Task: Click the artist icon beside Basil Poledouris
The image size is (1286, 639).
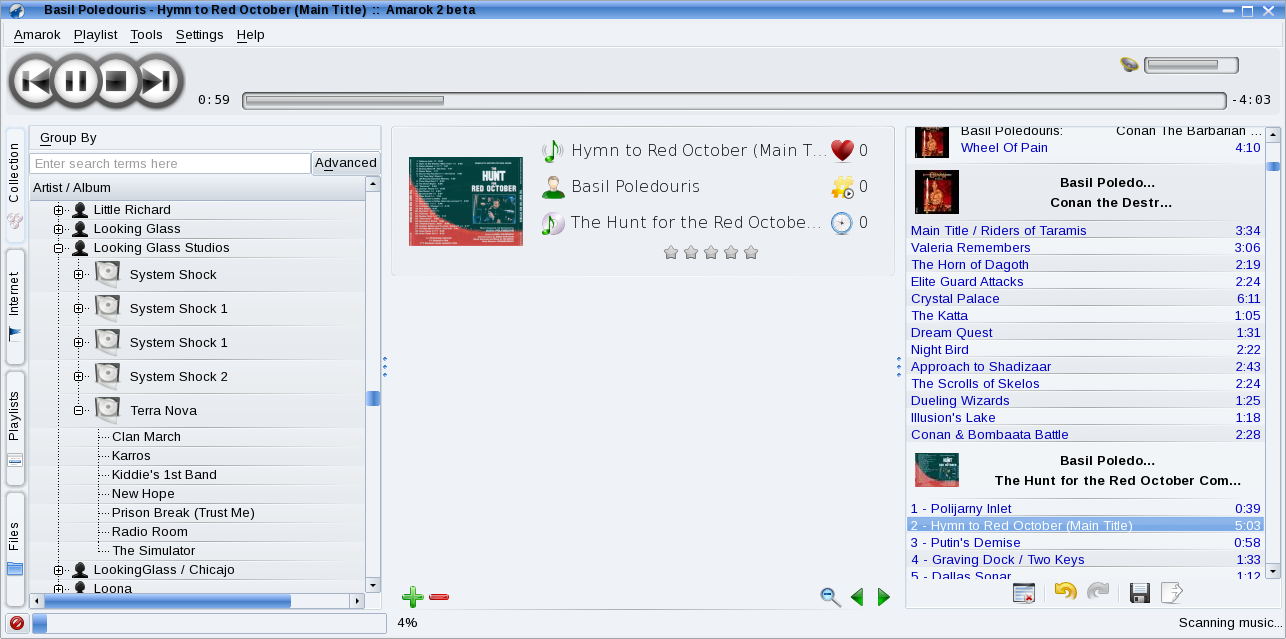Action: [552, 187]
